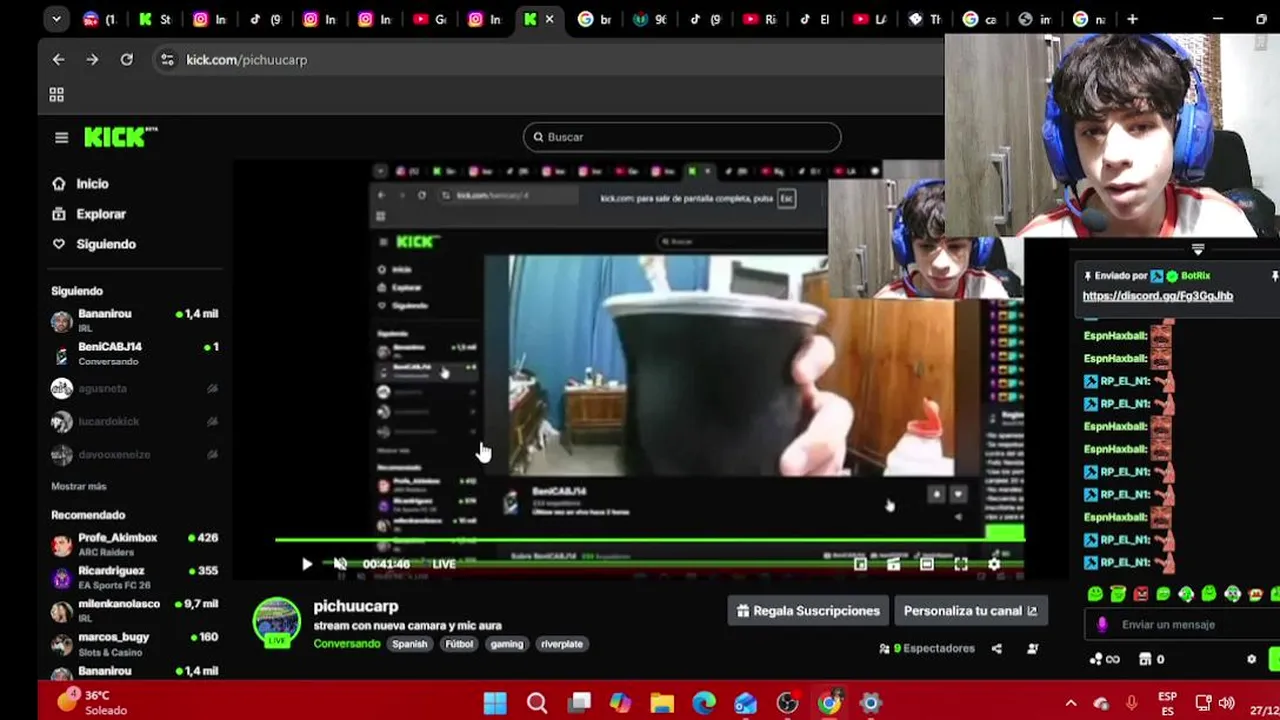Image resolution: width=1280 pixels, height=720 pixels.
Task: Open the discord.gg invite link
Action: [1157, 296]
